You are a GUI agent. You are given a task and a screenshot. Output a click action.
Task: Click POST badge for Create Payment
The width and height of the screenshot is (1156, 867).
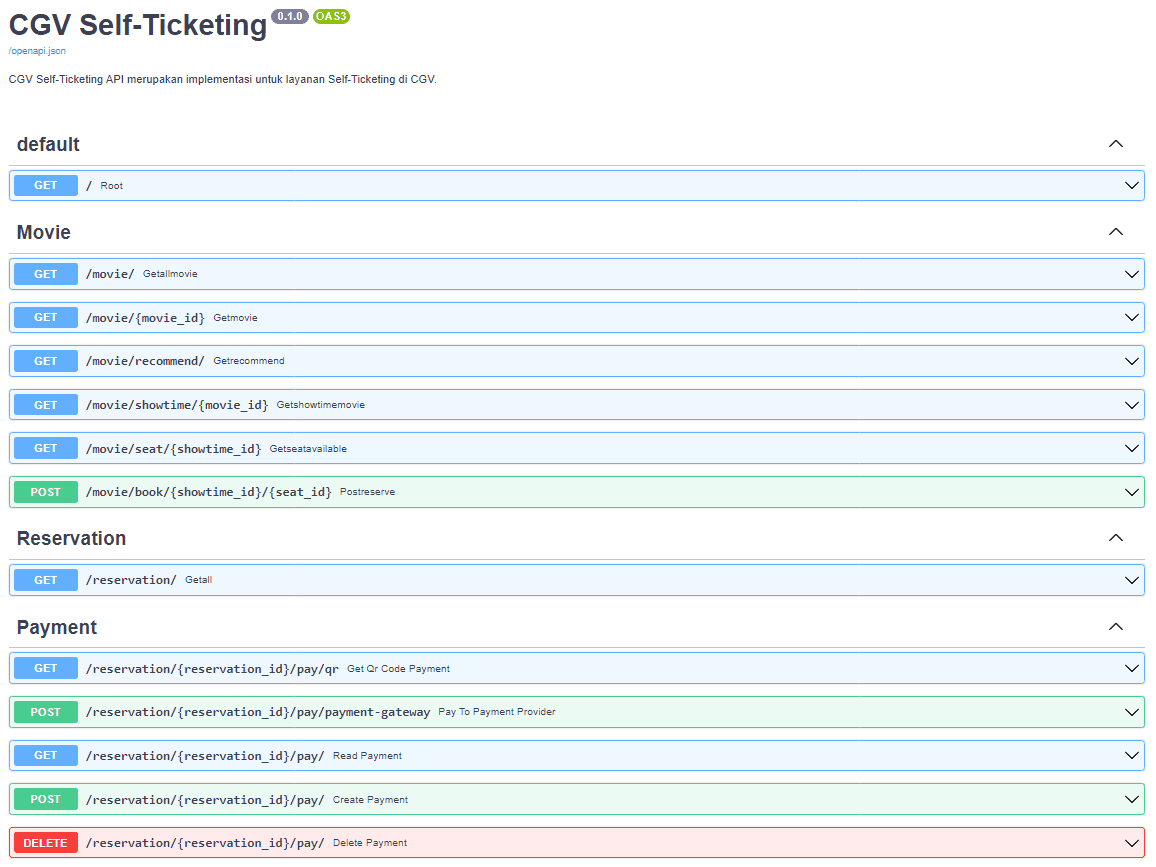46,799
